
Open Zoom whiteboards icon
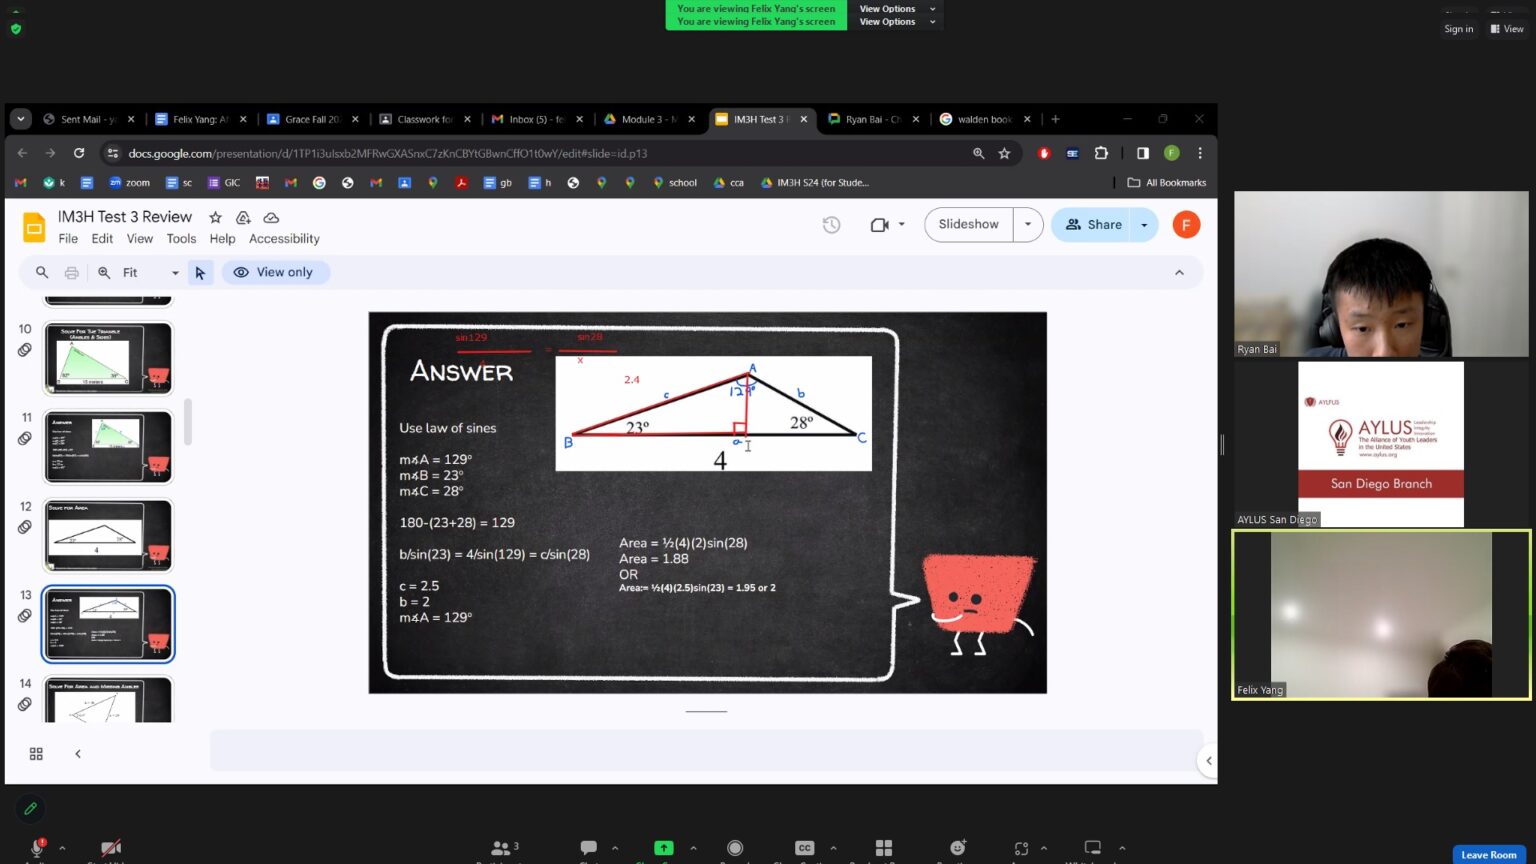[x=1092, y=848]
